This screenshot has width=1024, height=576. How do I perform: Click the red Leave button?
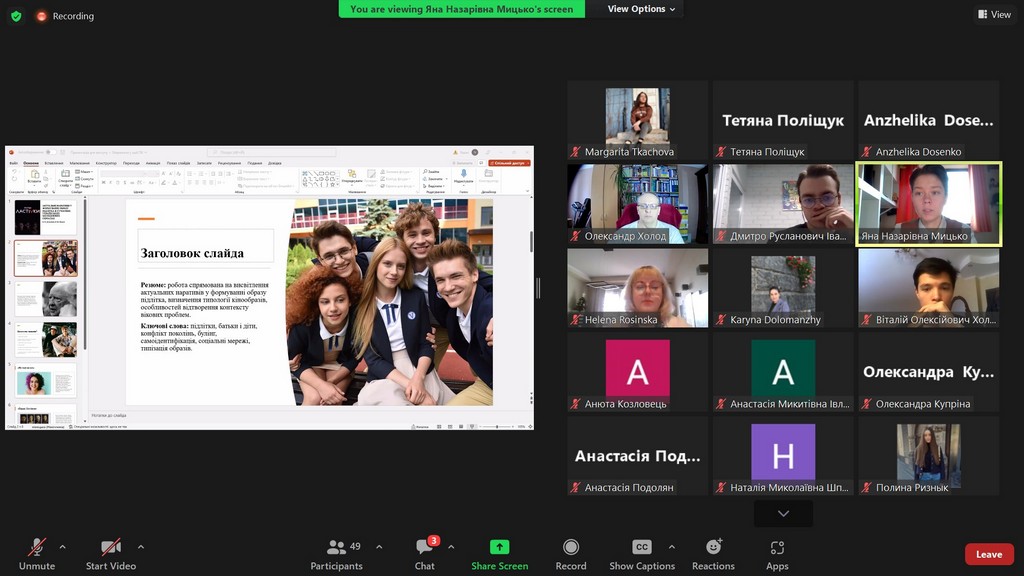coord(988,554)
